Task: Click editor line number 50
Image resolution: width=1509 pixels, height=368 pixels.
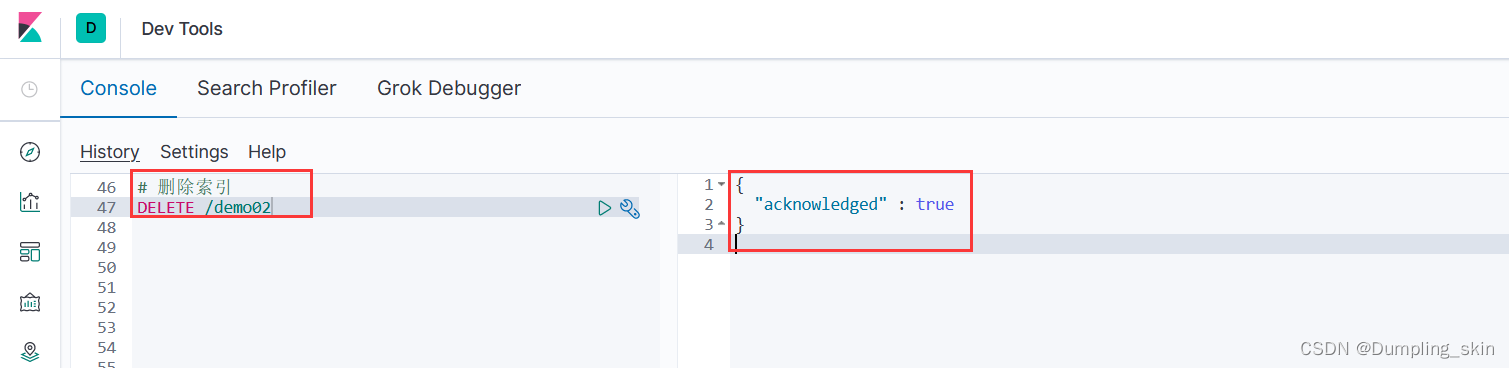Action: tap(107, 268)
